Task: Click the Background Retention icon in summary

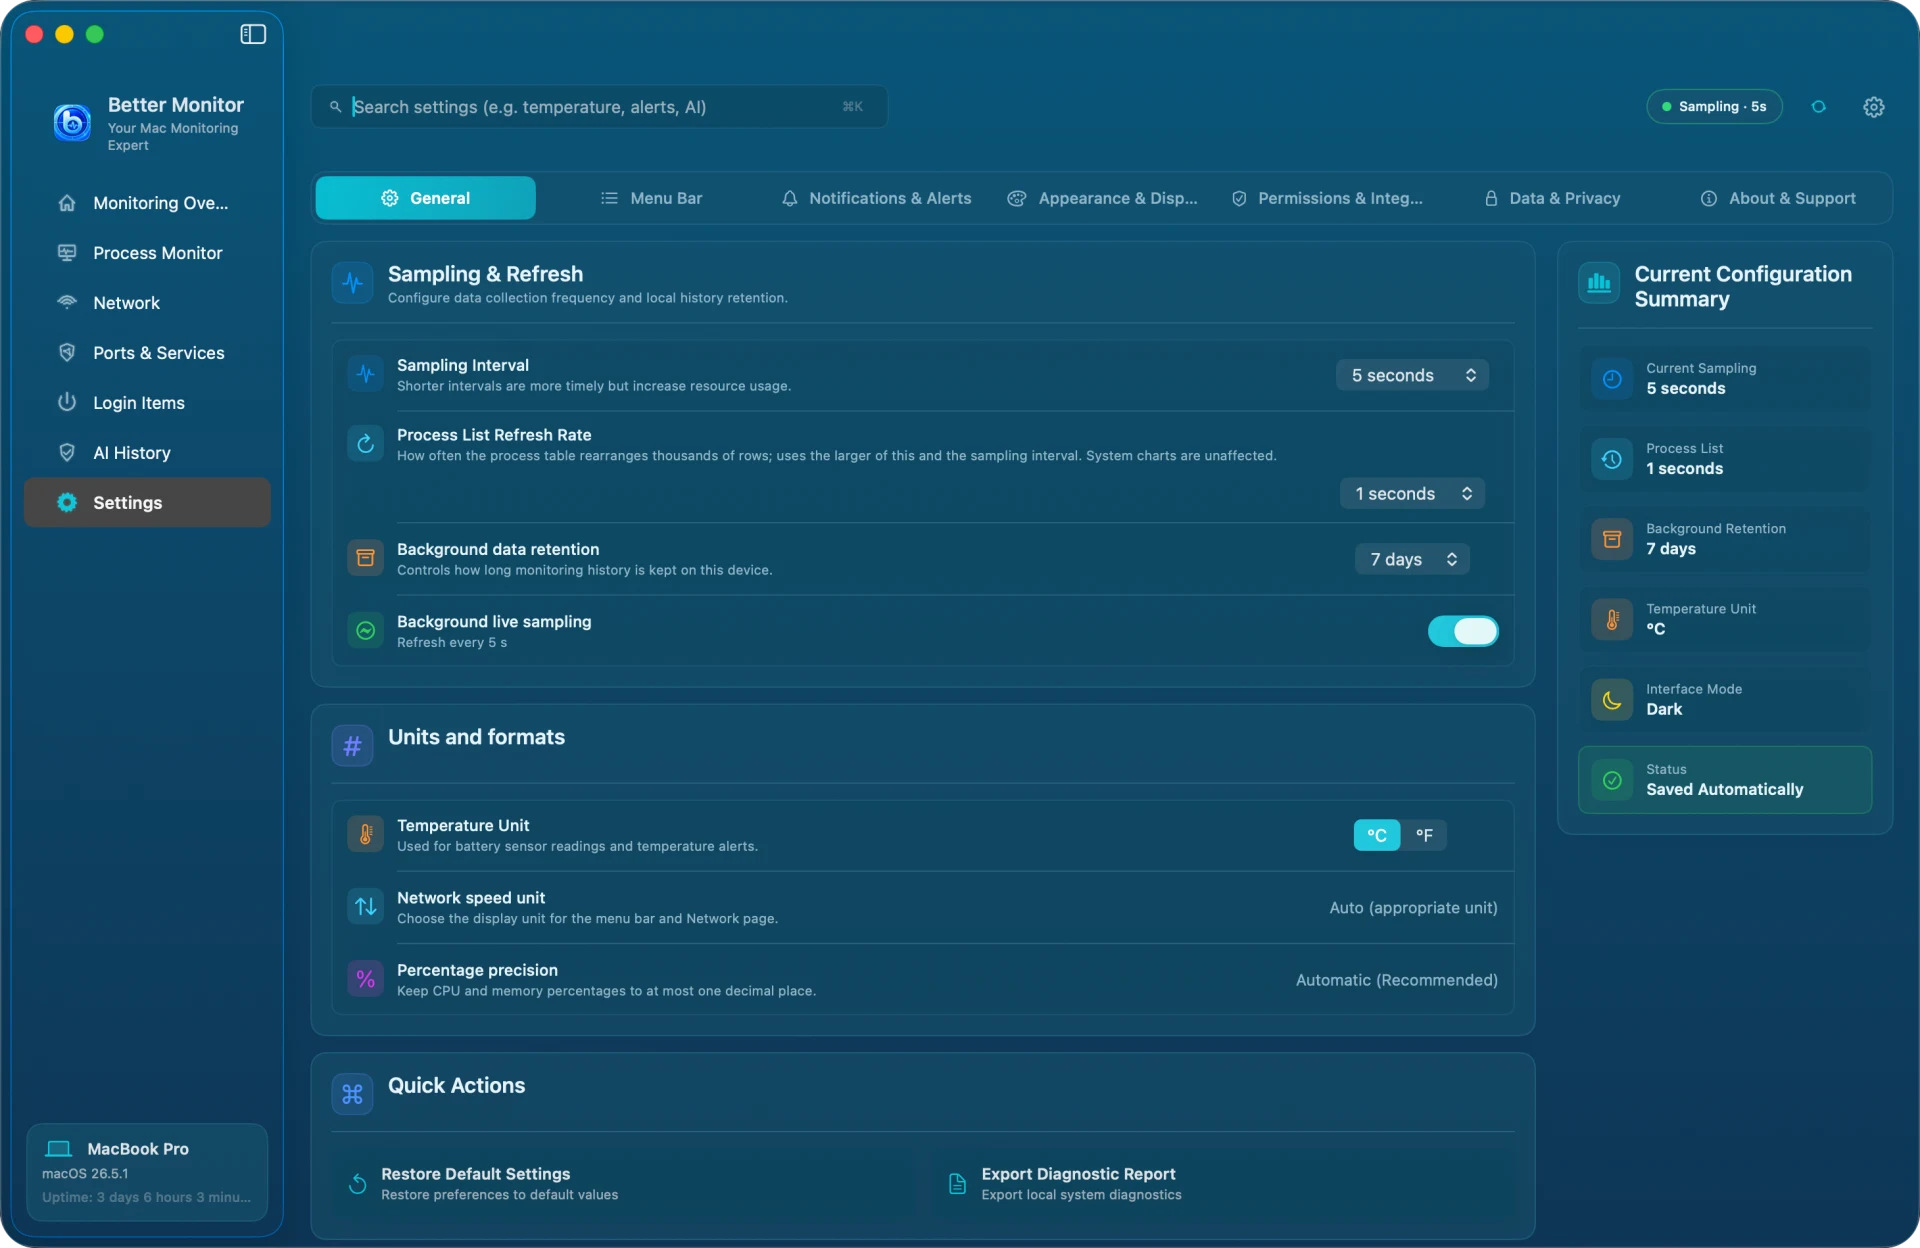Action: [x=1612, y=539]
